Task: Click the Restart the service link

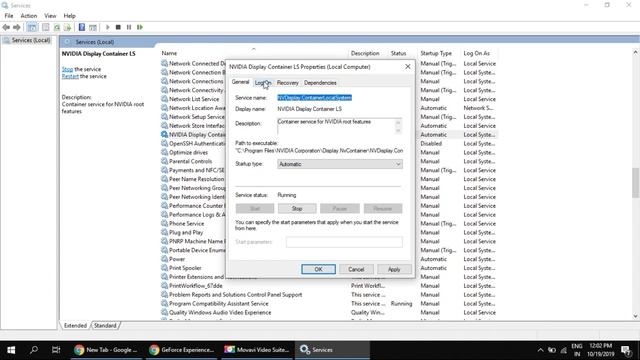Action: coord(70,76)
